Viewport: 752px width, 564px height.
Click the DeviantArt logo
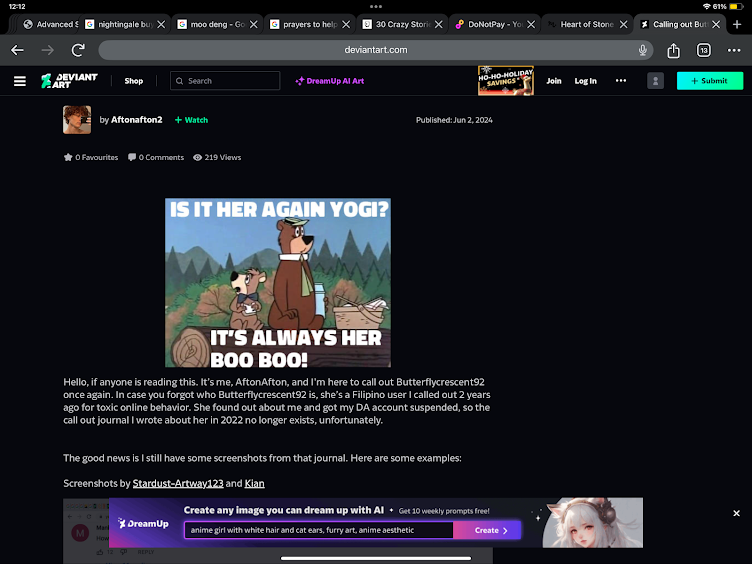70,81
